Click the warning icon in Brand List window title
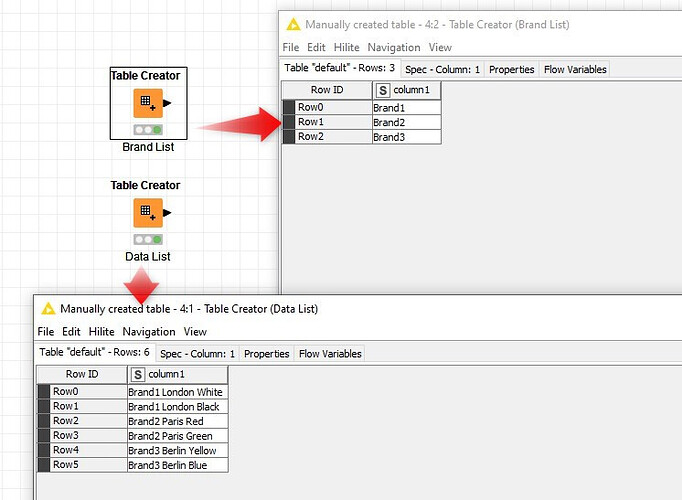This screenshot has width=682, height=500. coord(293,24)
